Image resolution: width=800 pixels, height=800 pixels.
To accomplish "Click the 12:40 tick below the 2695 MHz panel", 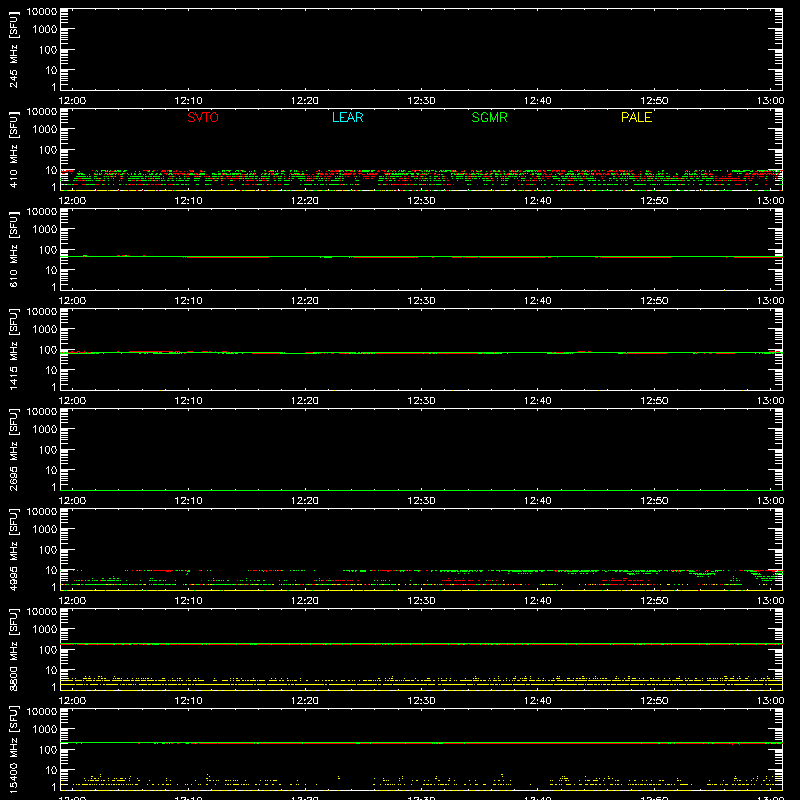I will point(538,501).
